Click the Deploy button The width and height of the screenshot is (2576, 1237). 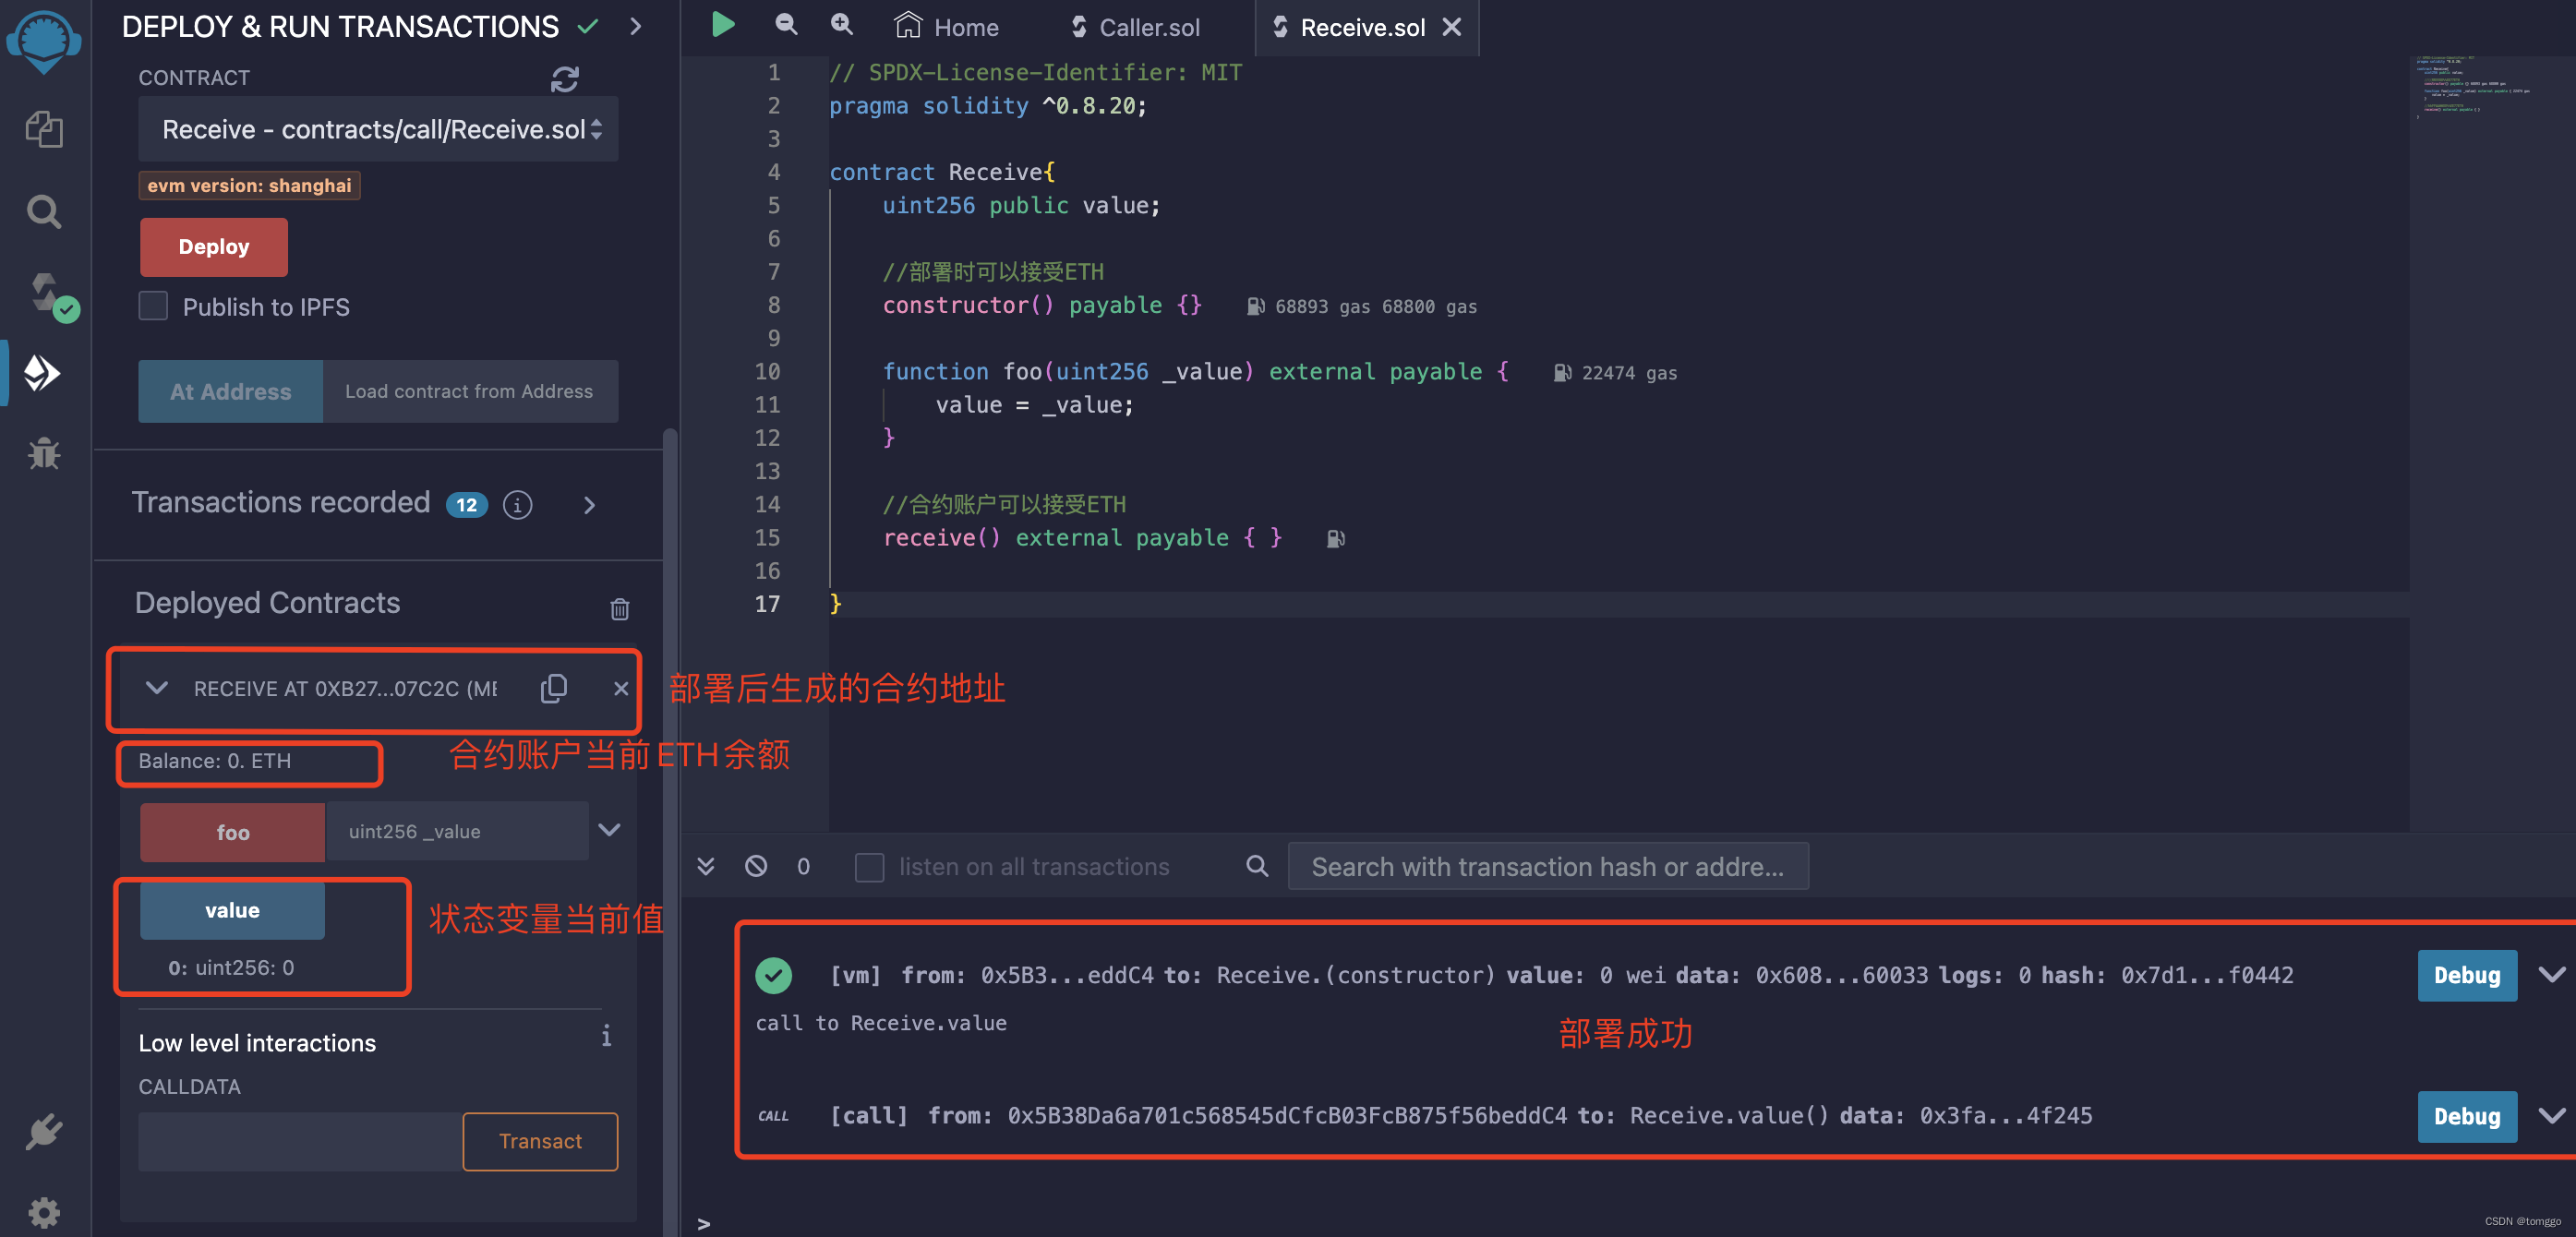click(213, 246)
